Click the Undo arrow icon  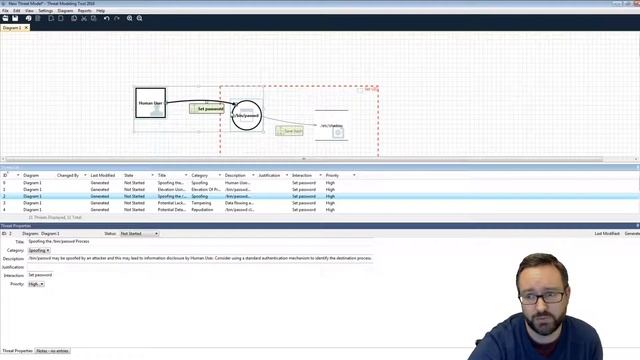[107, 18]
